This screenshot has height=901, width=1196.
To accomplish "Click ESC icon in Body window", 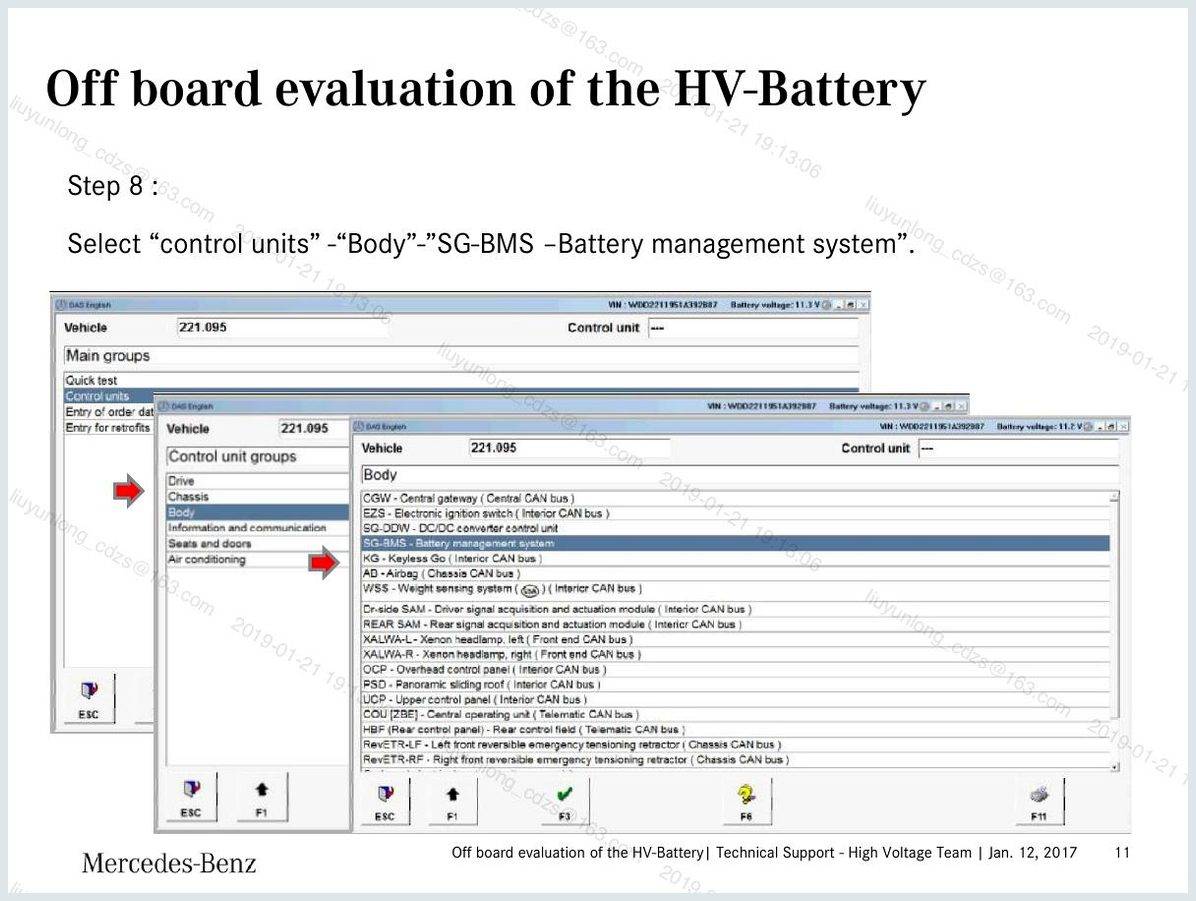I will tap(384, 801).
